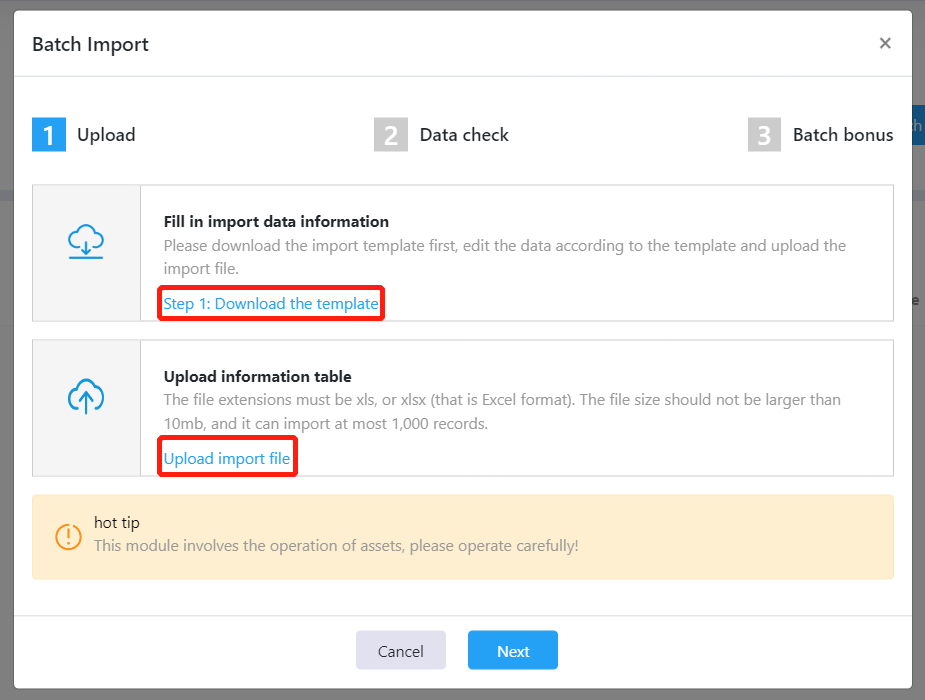The height and width of the screenshot is (700, 925).
Task: Click the Upload import file link
Action: (227, 458)
